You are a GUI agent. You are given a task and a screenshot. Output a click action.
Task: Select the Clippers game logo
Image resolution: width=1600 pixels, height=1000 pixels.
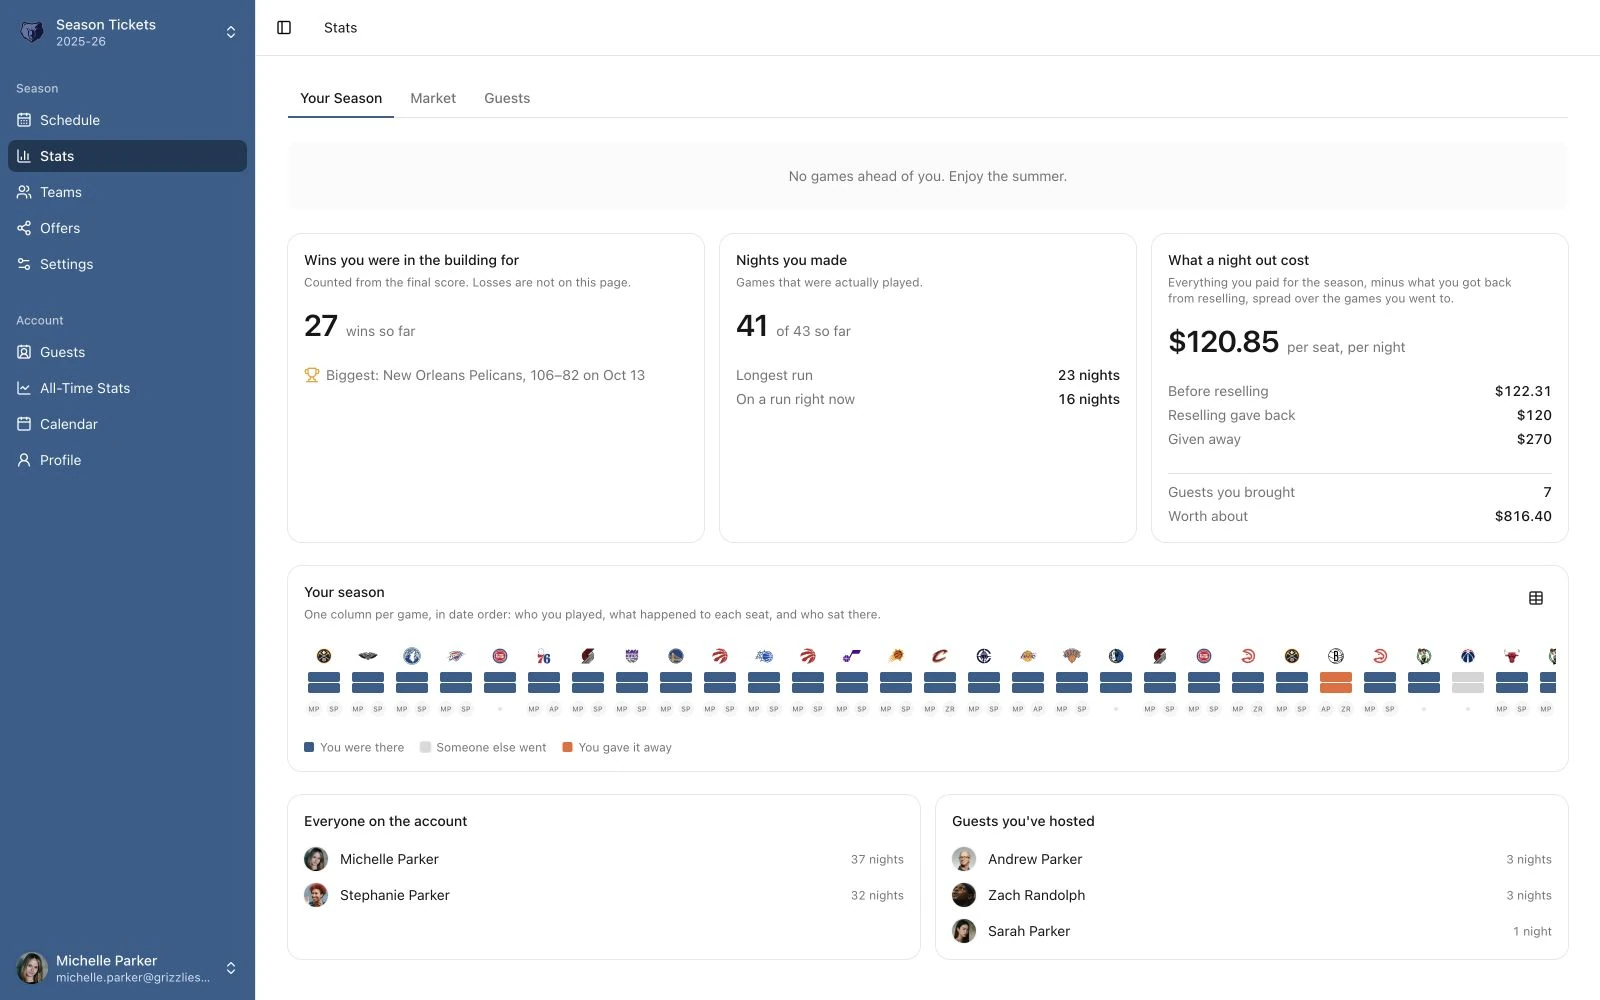pyautogui.click(x=984, y=656)
